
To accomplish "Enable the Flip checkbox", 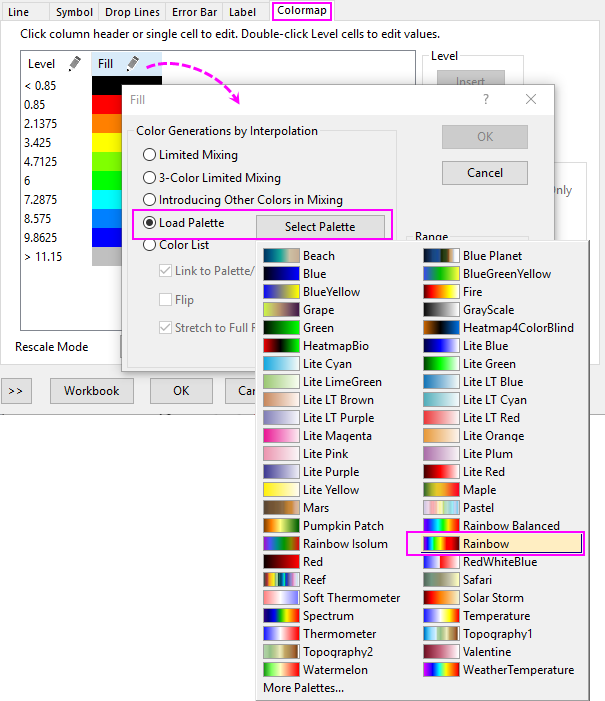I will click(165, 300).
